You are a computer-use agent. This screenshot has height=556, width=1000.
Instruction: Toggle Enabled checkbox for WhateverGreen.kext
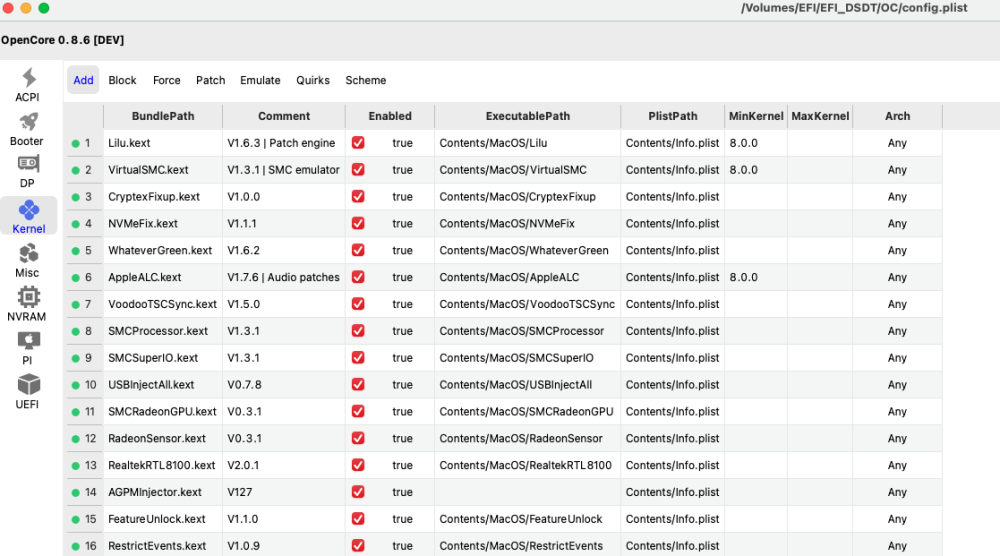(358, 250)
